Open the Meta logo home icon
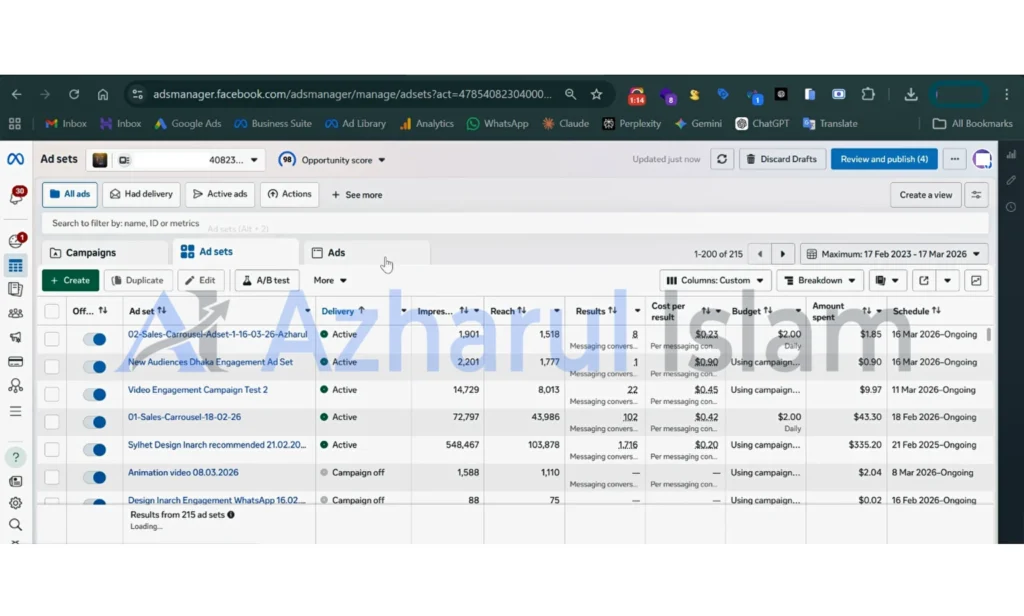The width and height of the screenshot is (1024, 616). (16, 159)
